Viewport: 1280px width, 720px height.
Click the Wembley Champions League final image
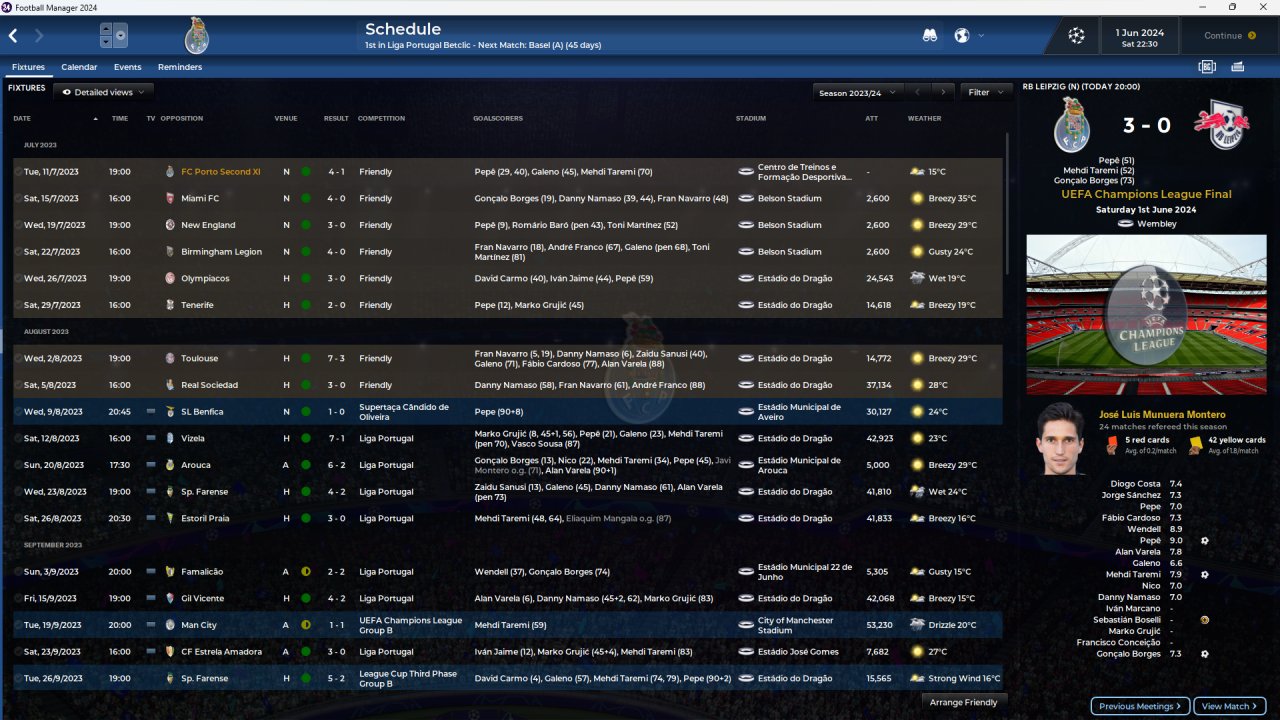1146,315
